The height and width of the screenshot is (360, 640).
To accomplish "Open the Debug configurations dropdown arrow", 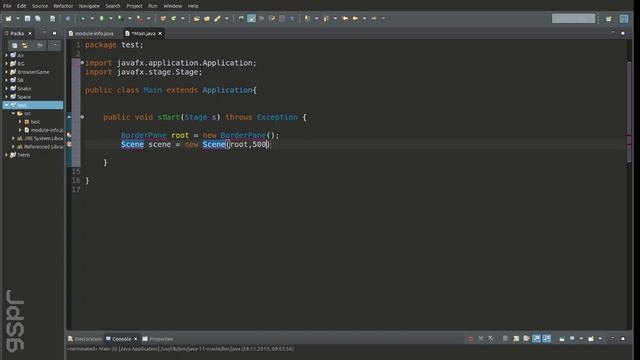I will tap(92, 18).
